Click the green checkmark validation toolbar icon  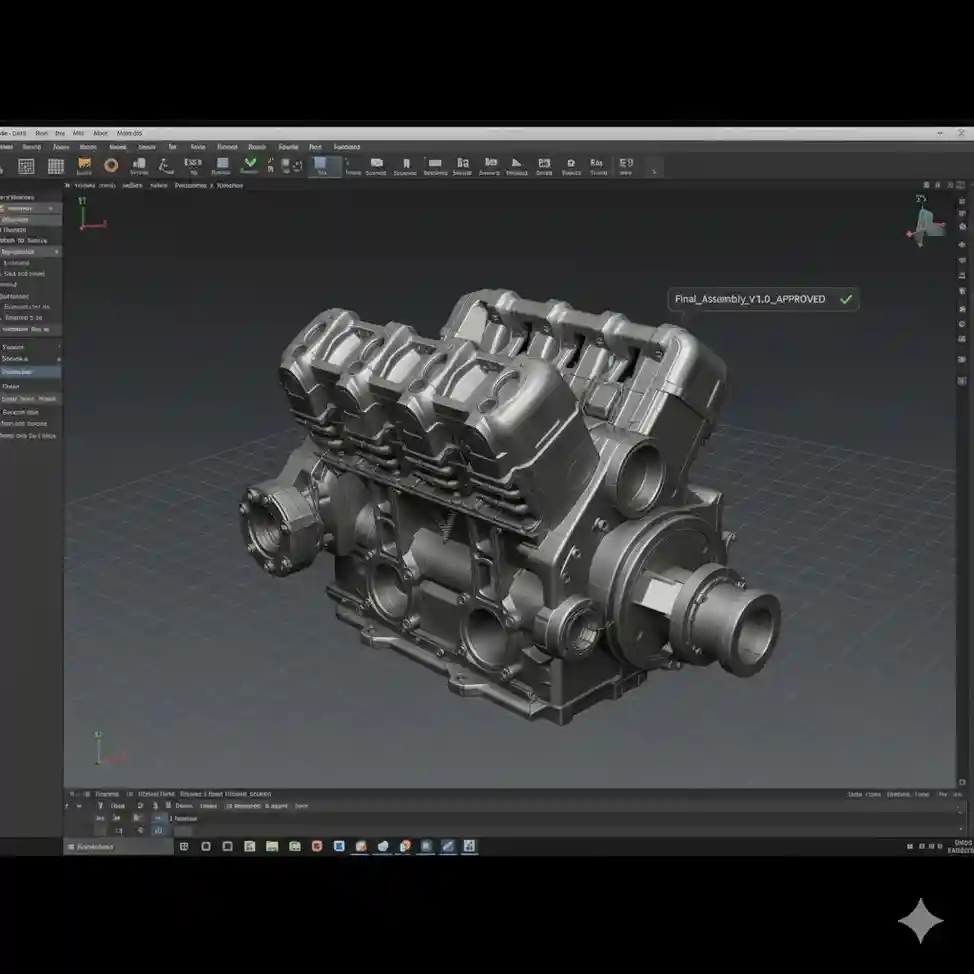[247, 167]
